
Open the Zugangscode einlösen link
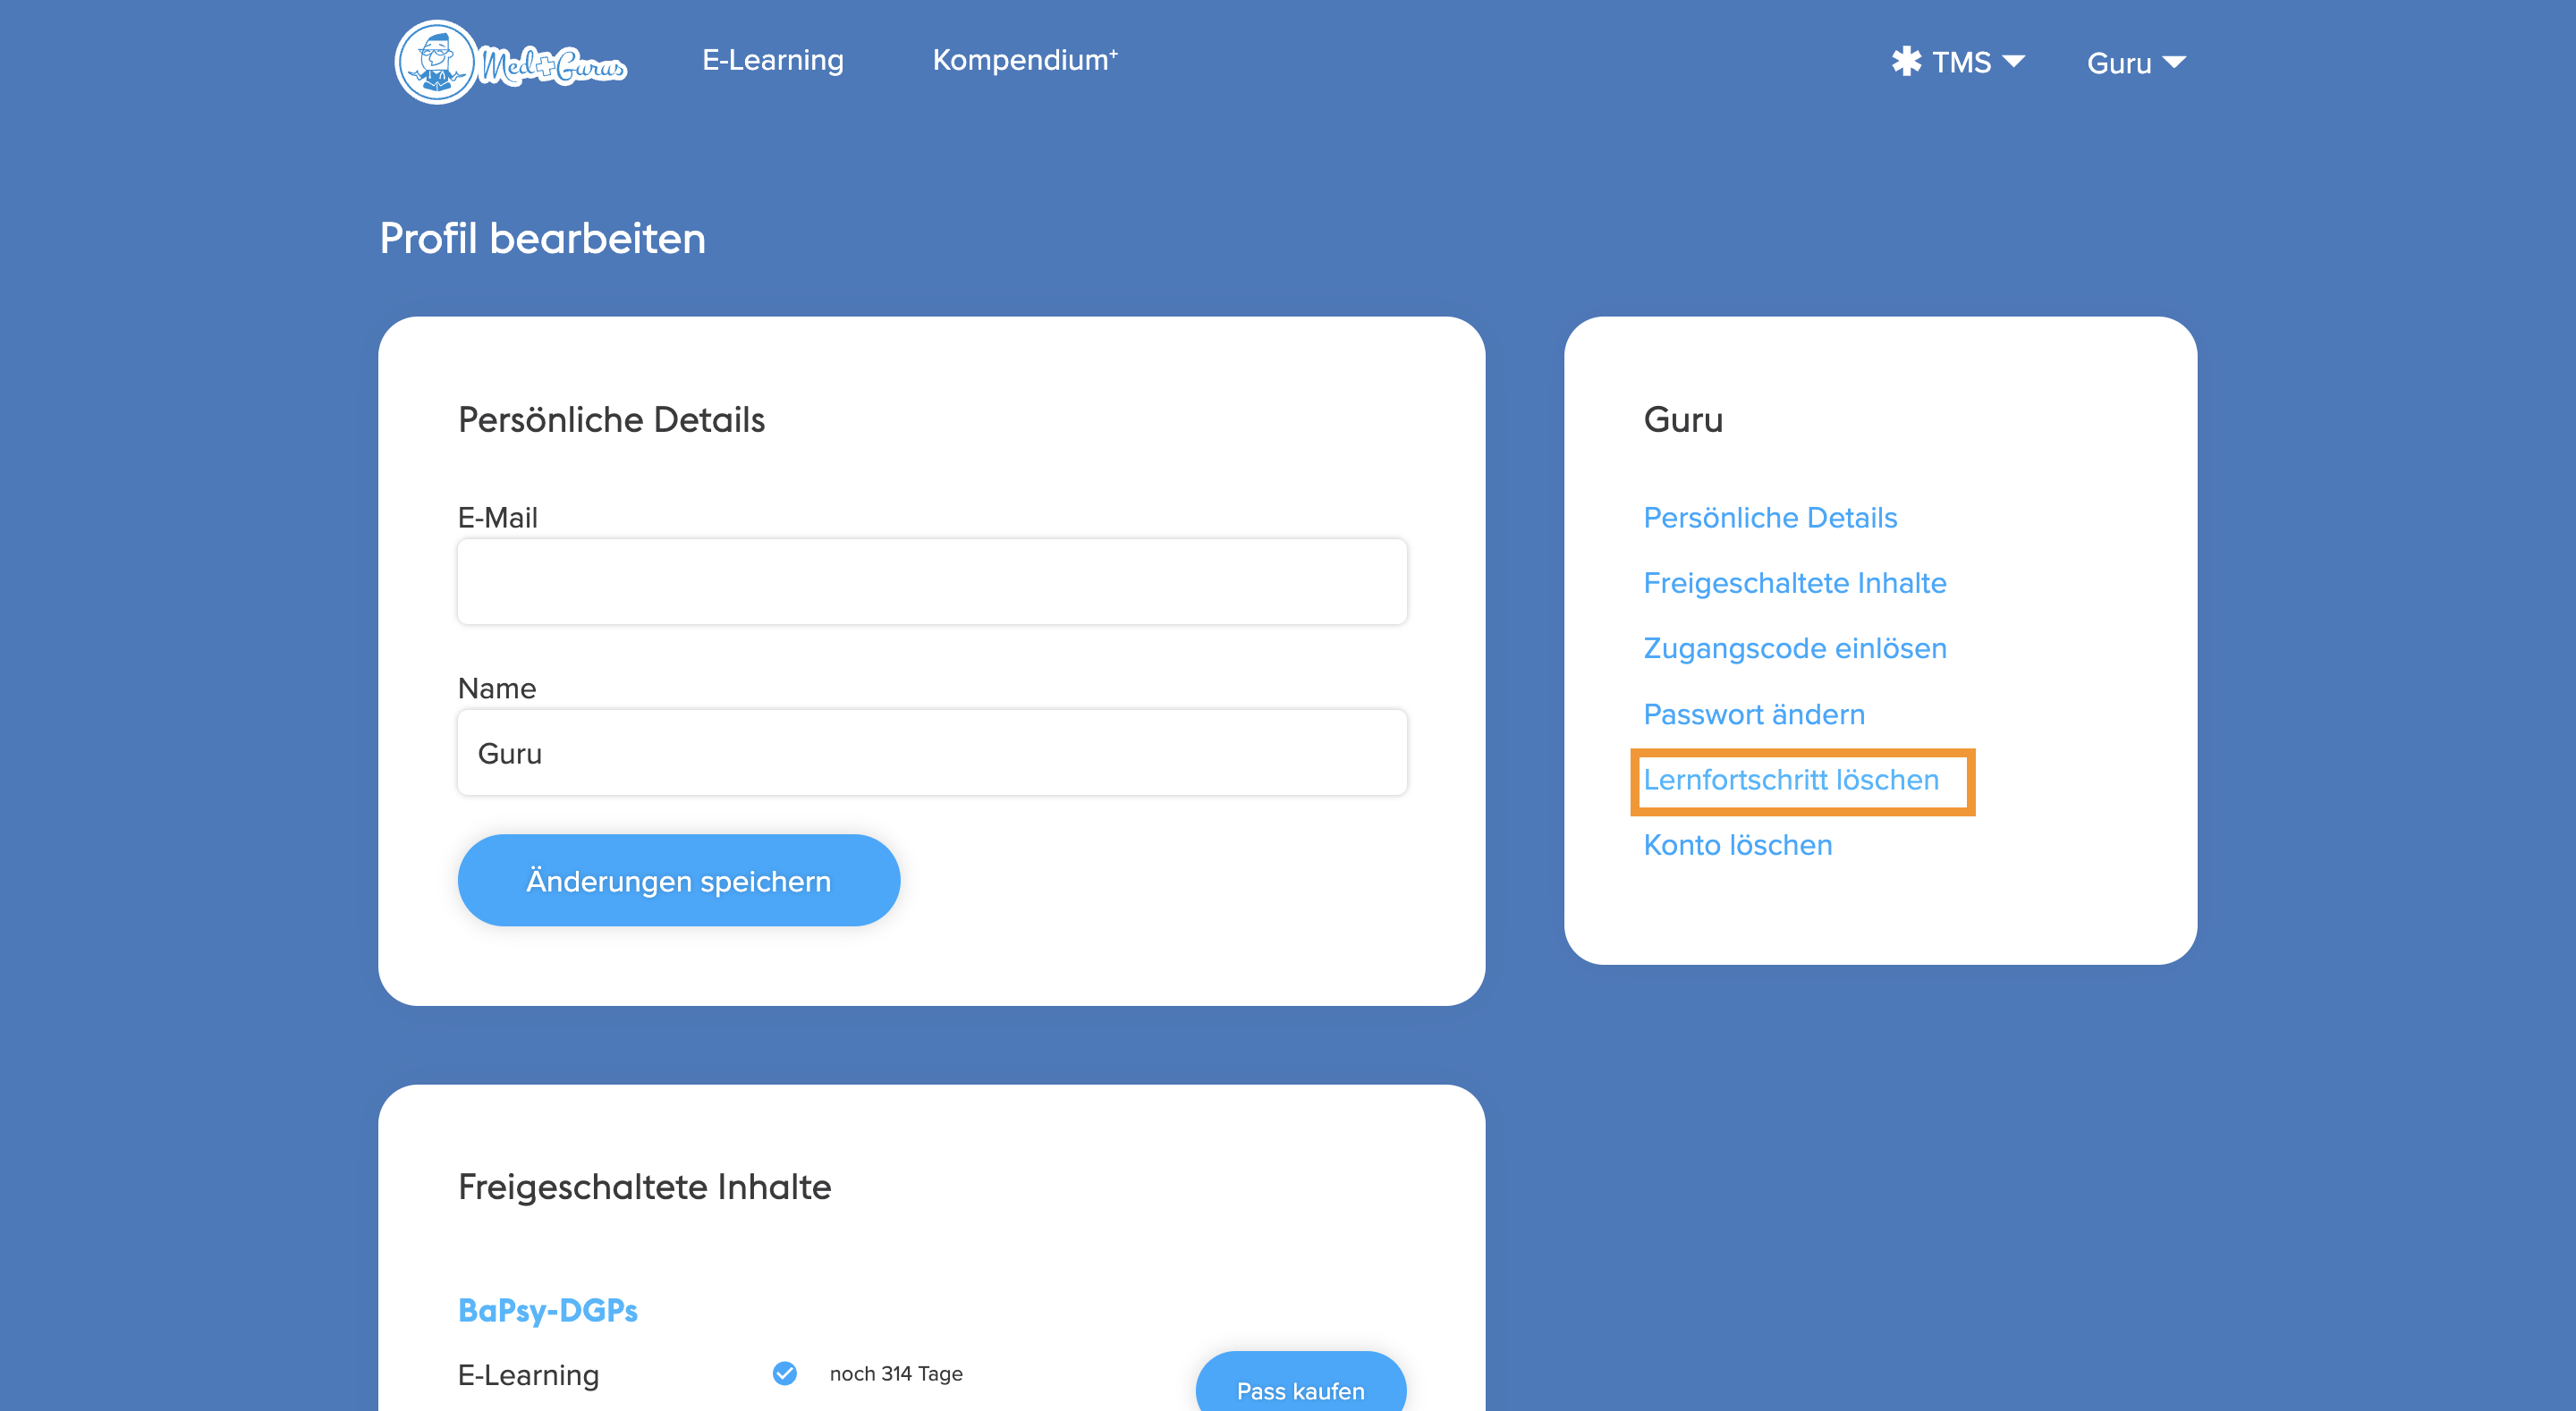[x=1794, y=648]
